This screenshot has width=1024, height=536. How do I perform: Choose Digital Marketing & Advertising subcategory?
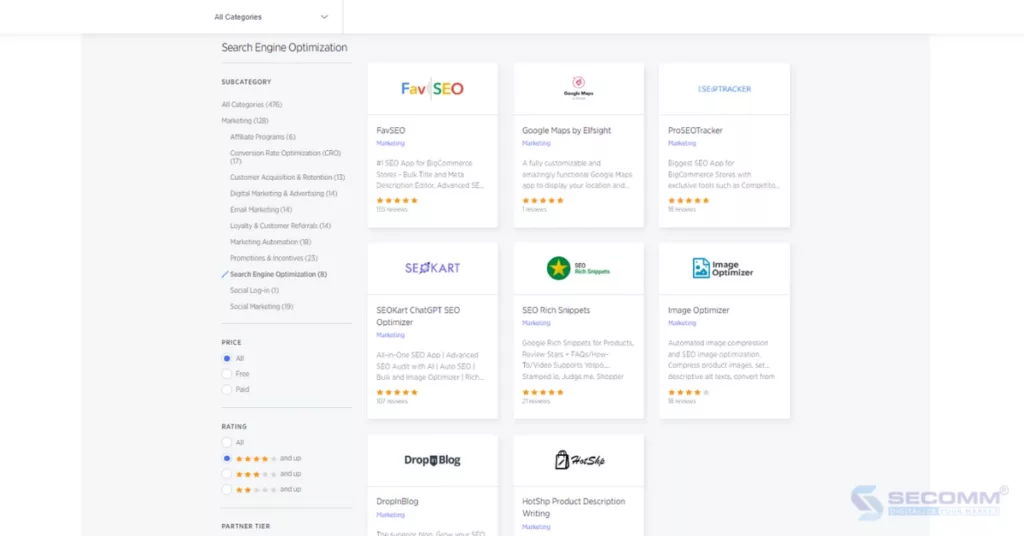tap(283, 193)
